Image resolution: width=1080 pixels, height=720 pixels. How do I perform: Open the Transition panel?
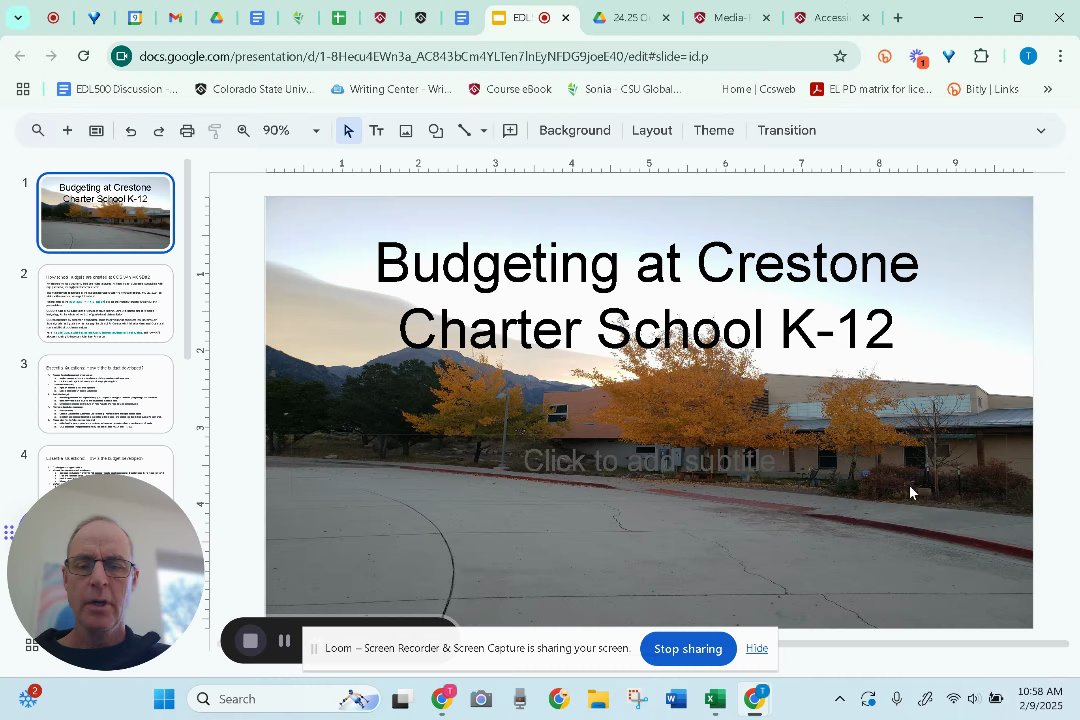click(x=786, y=131)
